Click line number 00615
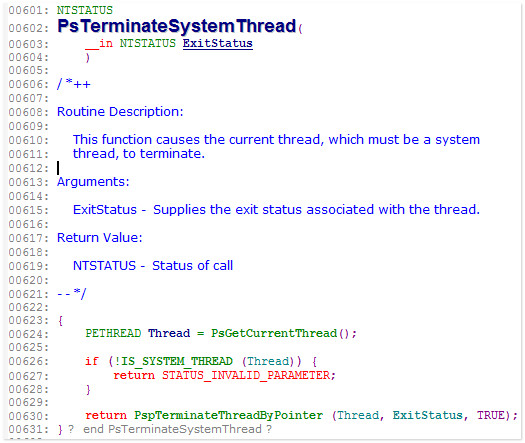The image size is (525, 443). pyautogui.click(x=28, y=210)
